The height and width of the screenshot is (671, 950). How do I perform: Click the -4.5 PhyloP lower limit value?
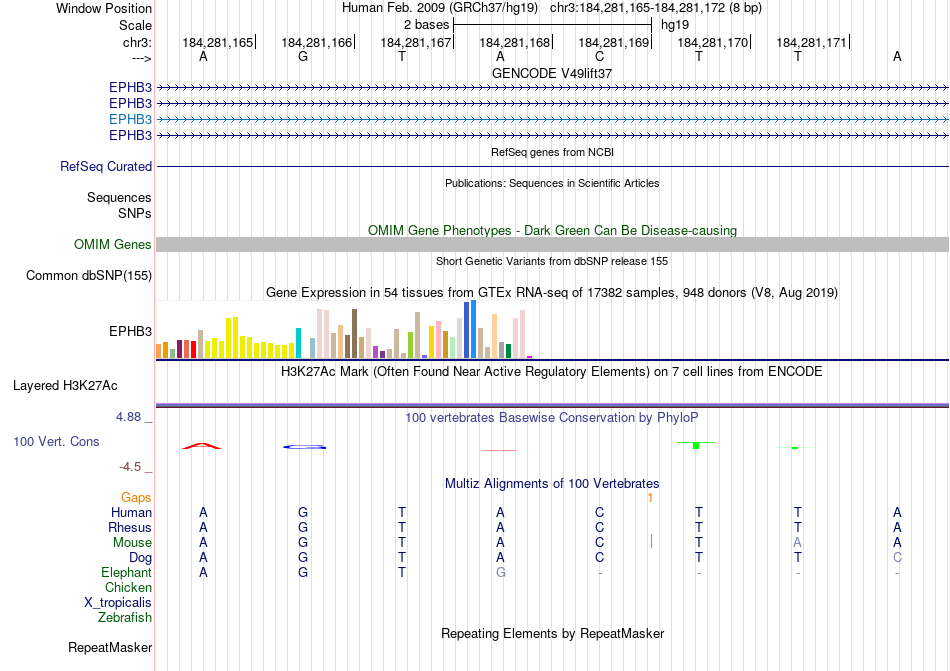pyautogui.click(x=130, y=467)
